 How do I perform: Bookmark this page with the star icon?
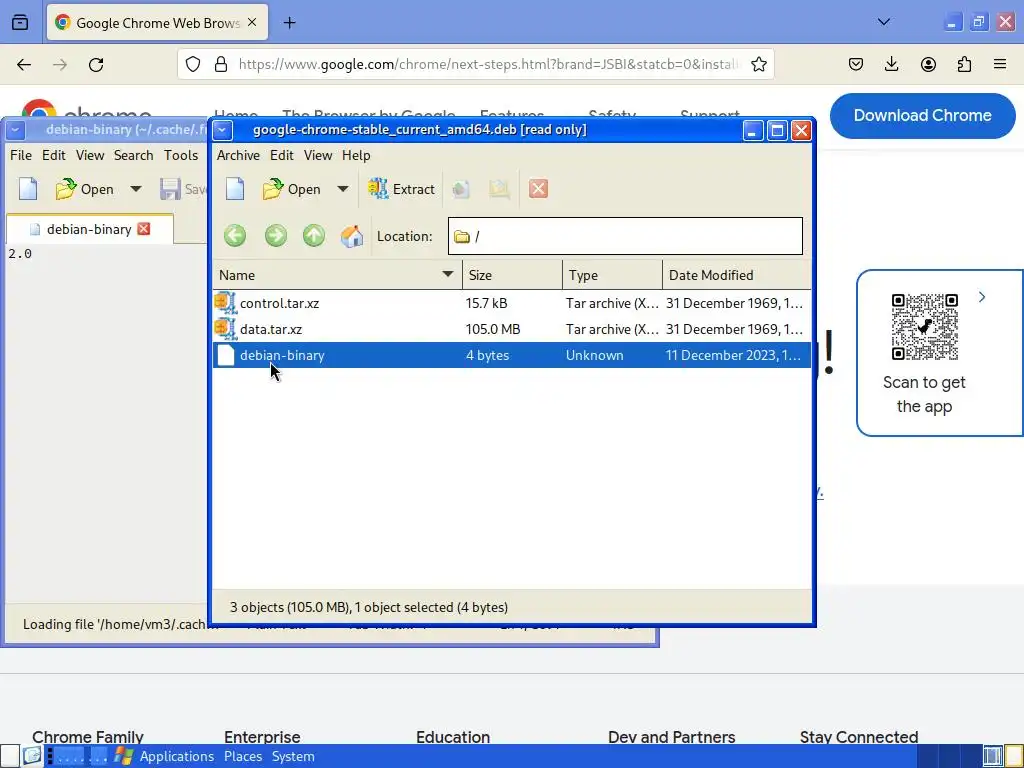(x=758, y=64)
